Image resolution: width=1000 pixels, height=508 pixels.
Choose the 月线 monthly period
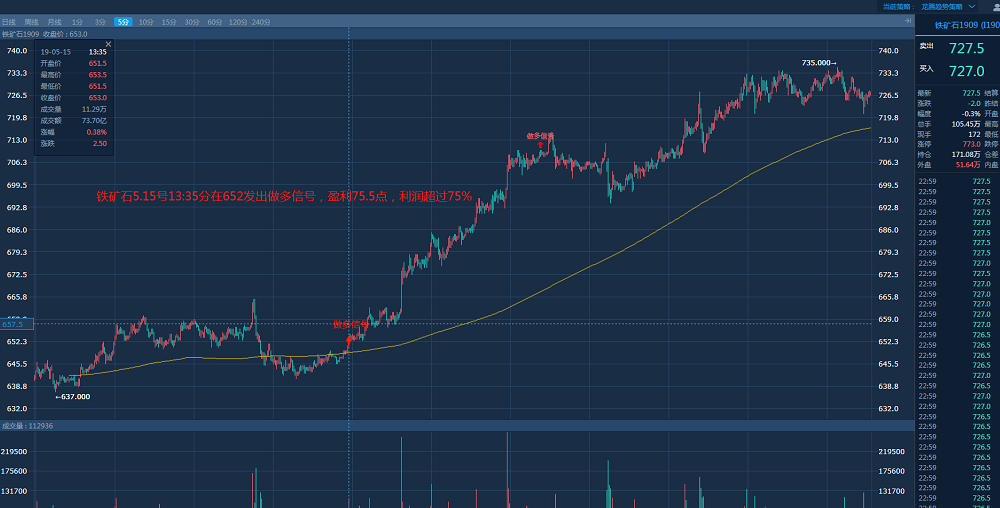tap(54, 21)
